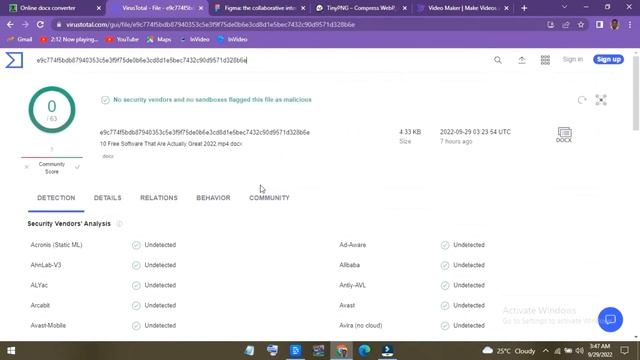Click the Alibaba vendor name
The width and height of the screenshot is (640, 360).
click(349, 265)
